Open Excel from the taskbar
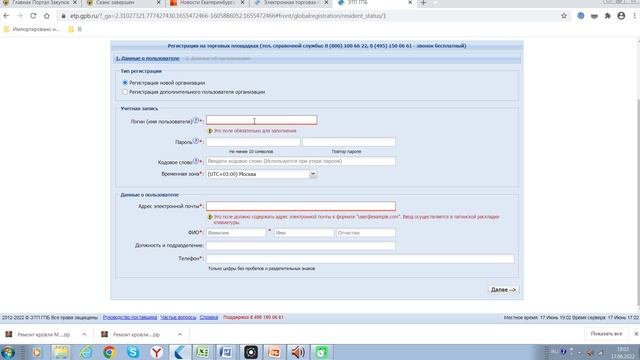640x360 pixels. (202, 352)
